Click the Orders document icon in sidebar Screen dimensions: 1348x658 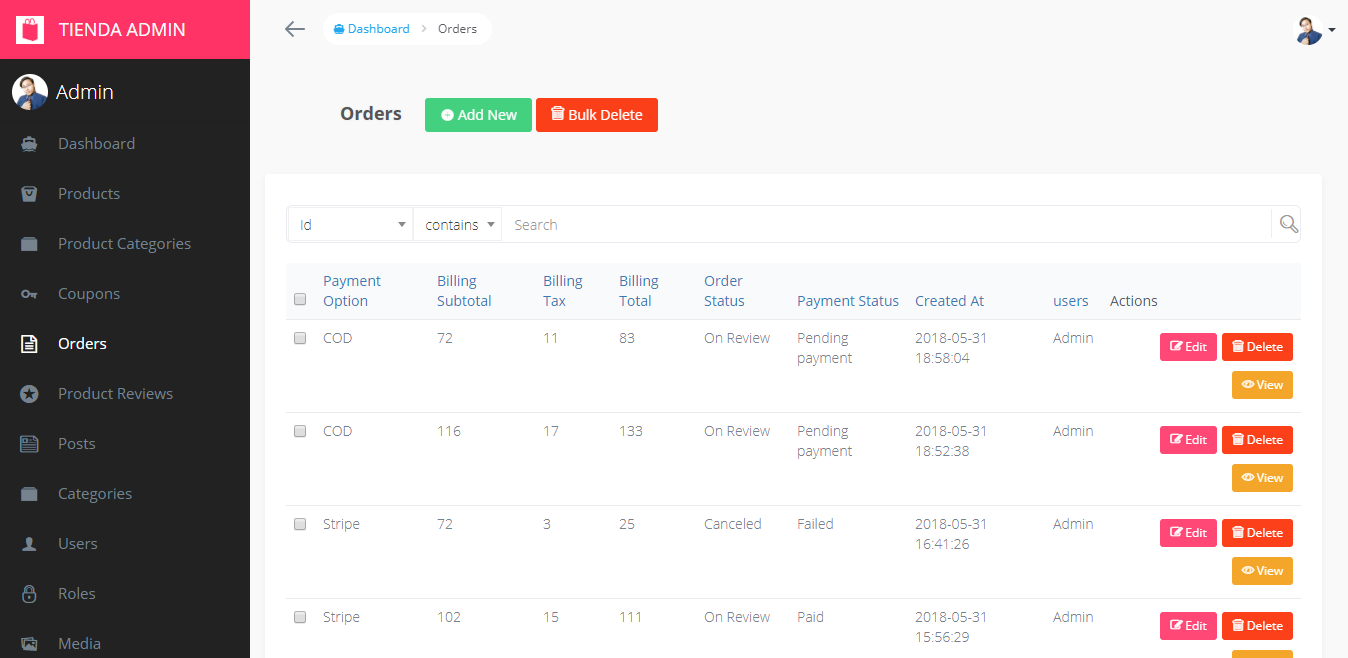click(x=30, y=344)
